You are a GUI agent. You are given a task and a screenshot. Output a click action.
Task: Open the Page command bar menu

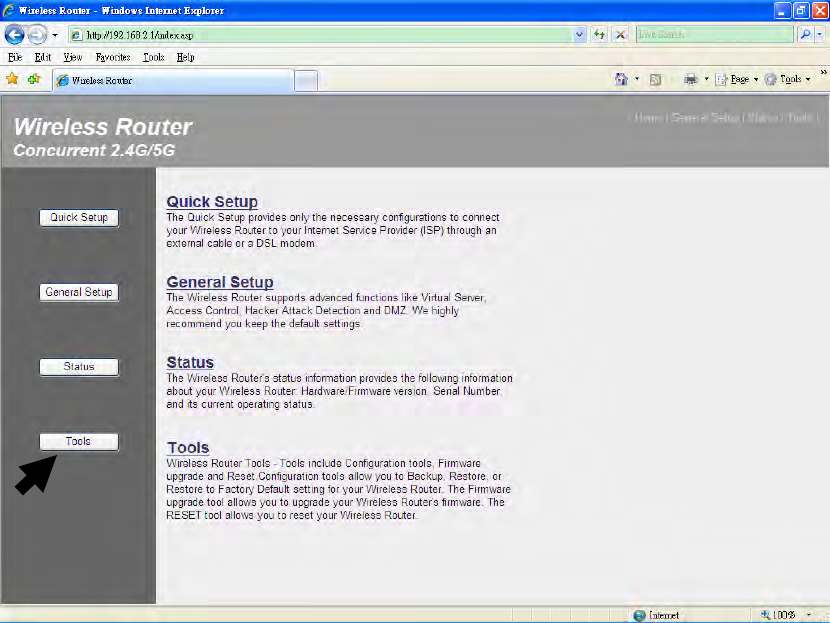[737, 79]
